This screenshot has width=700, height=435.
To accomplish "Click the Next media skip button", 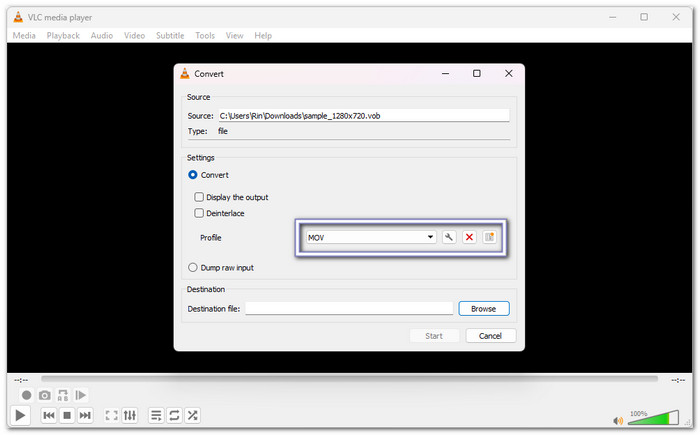I will point(85,415).
